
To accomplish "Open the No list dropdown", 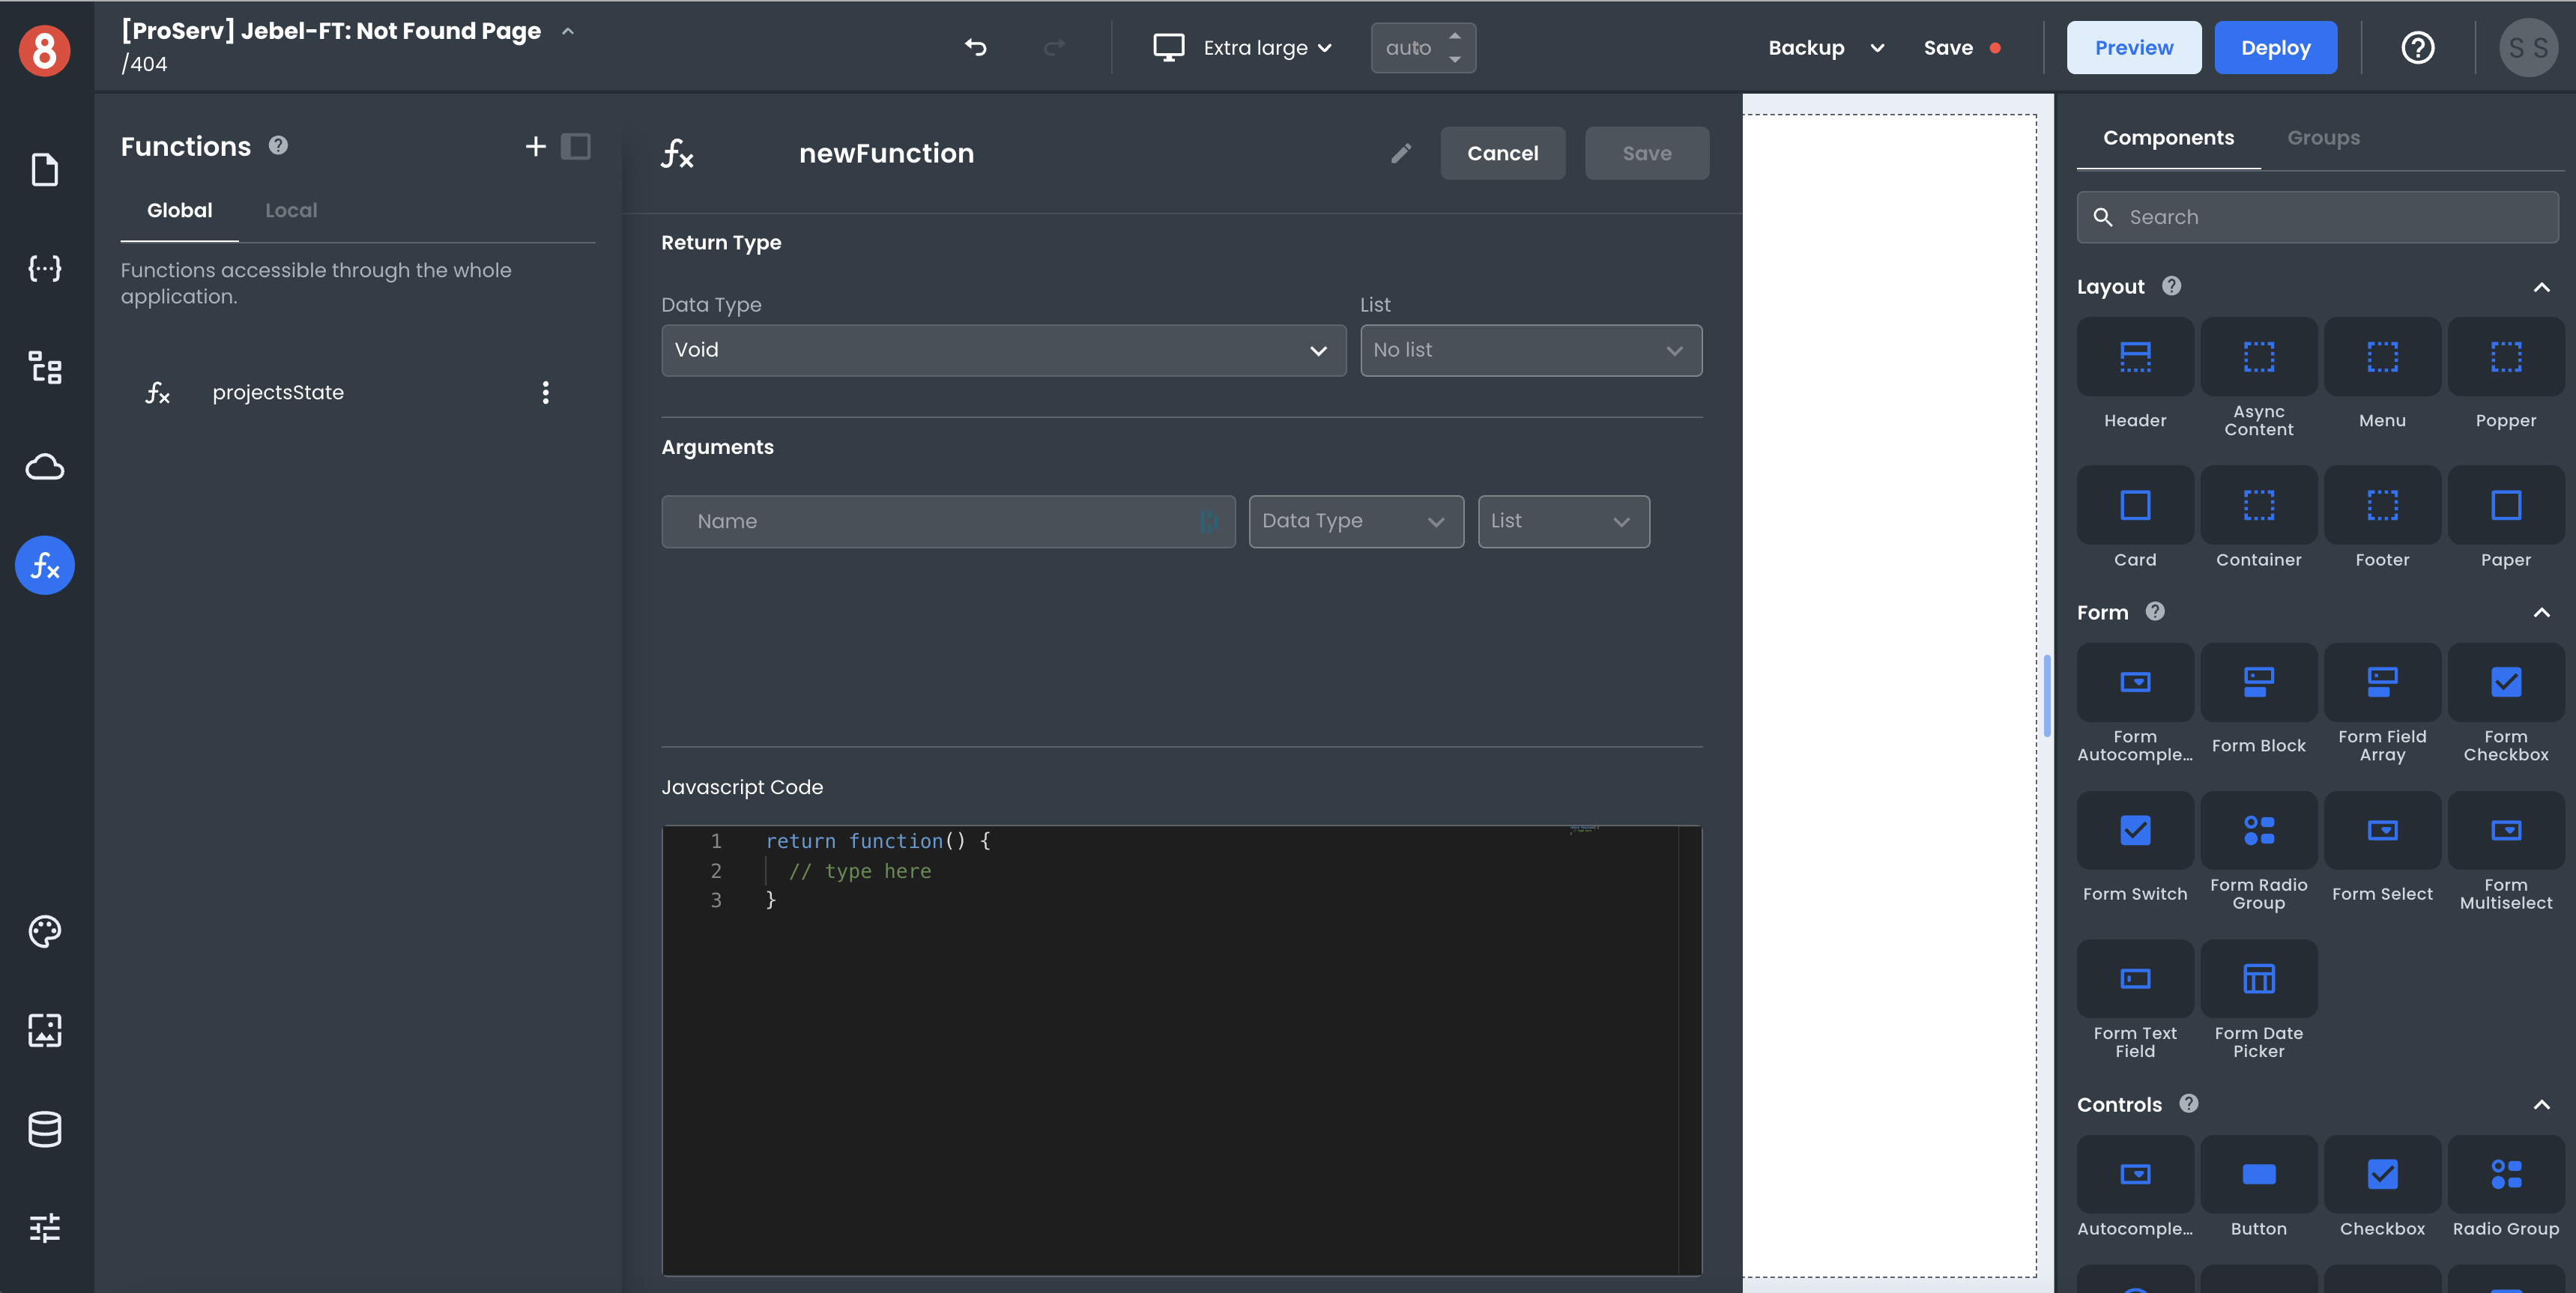I will coord(1530,350).
